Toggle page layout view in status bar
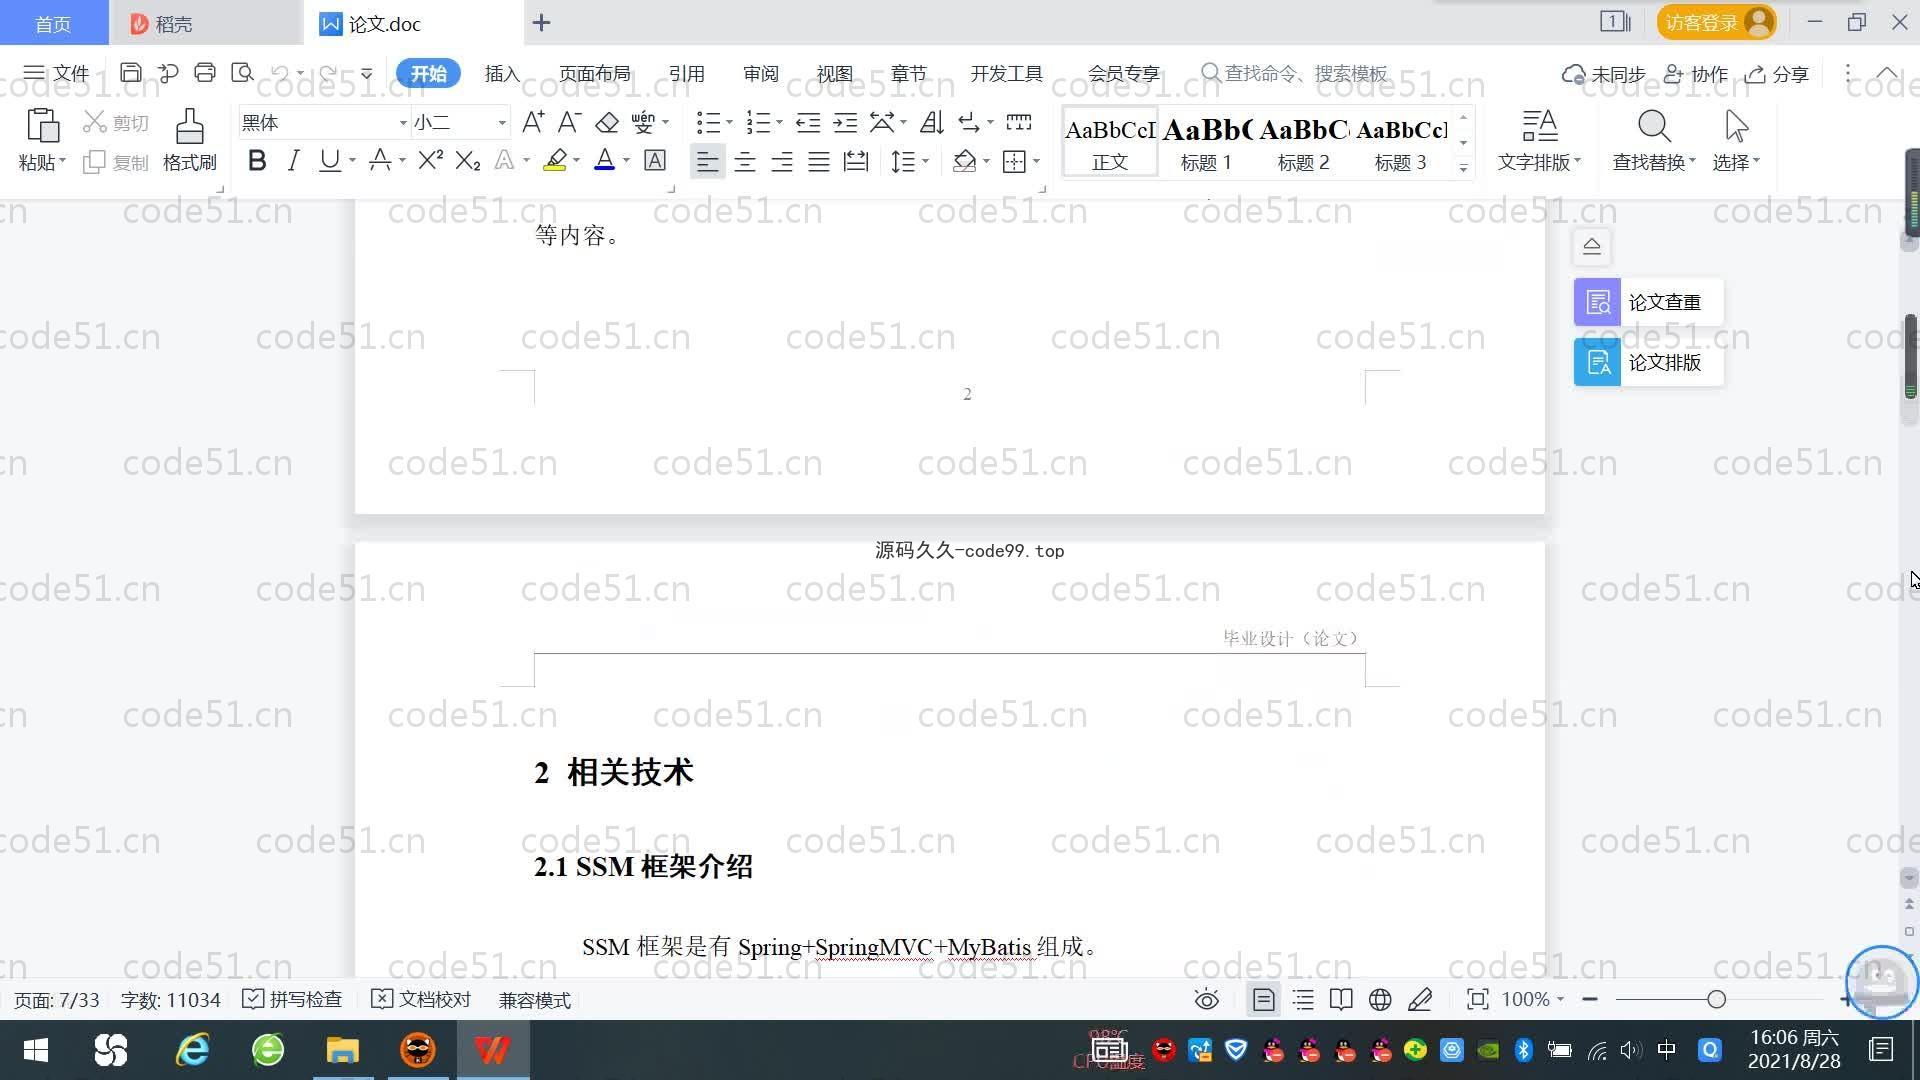The height and width of the screenshot is (1080, 1920). (x=1263, y=1000)
